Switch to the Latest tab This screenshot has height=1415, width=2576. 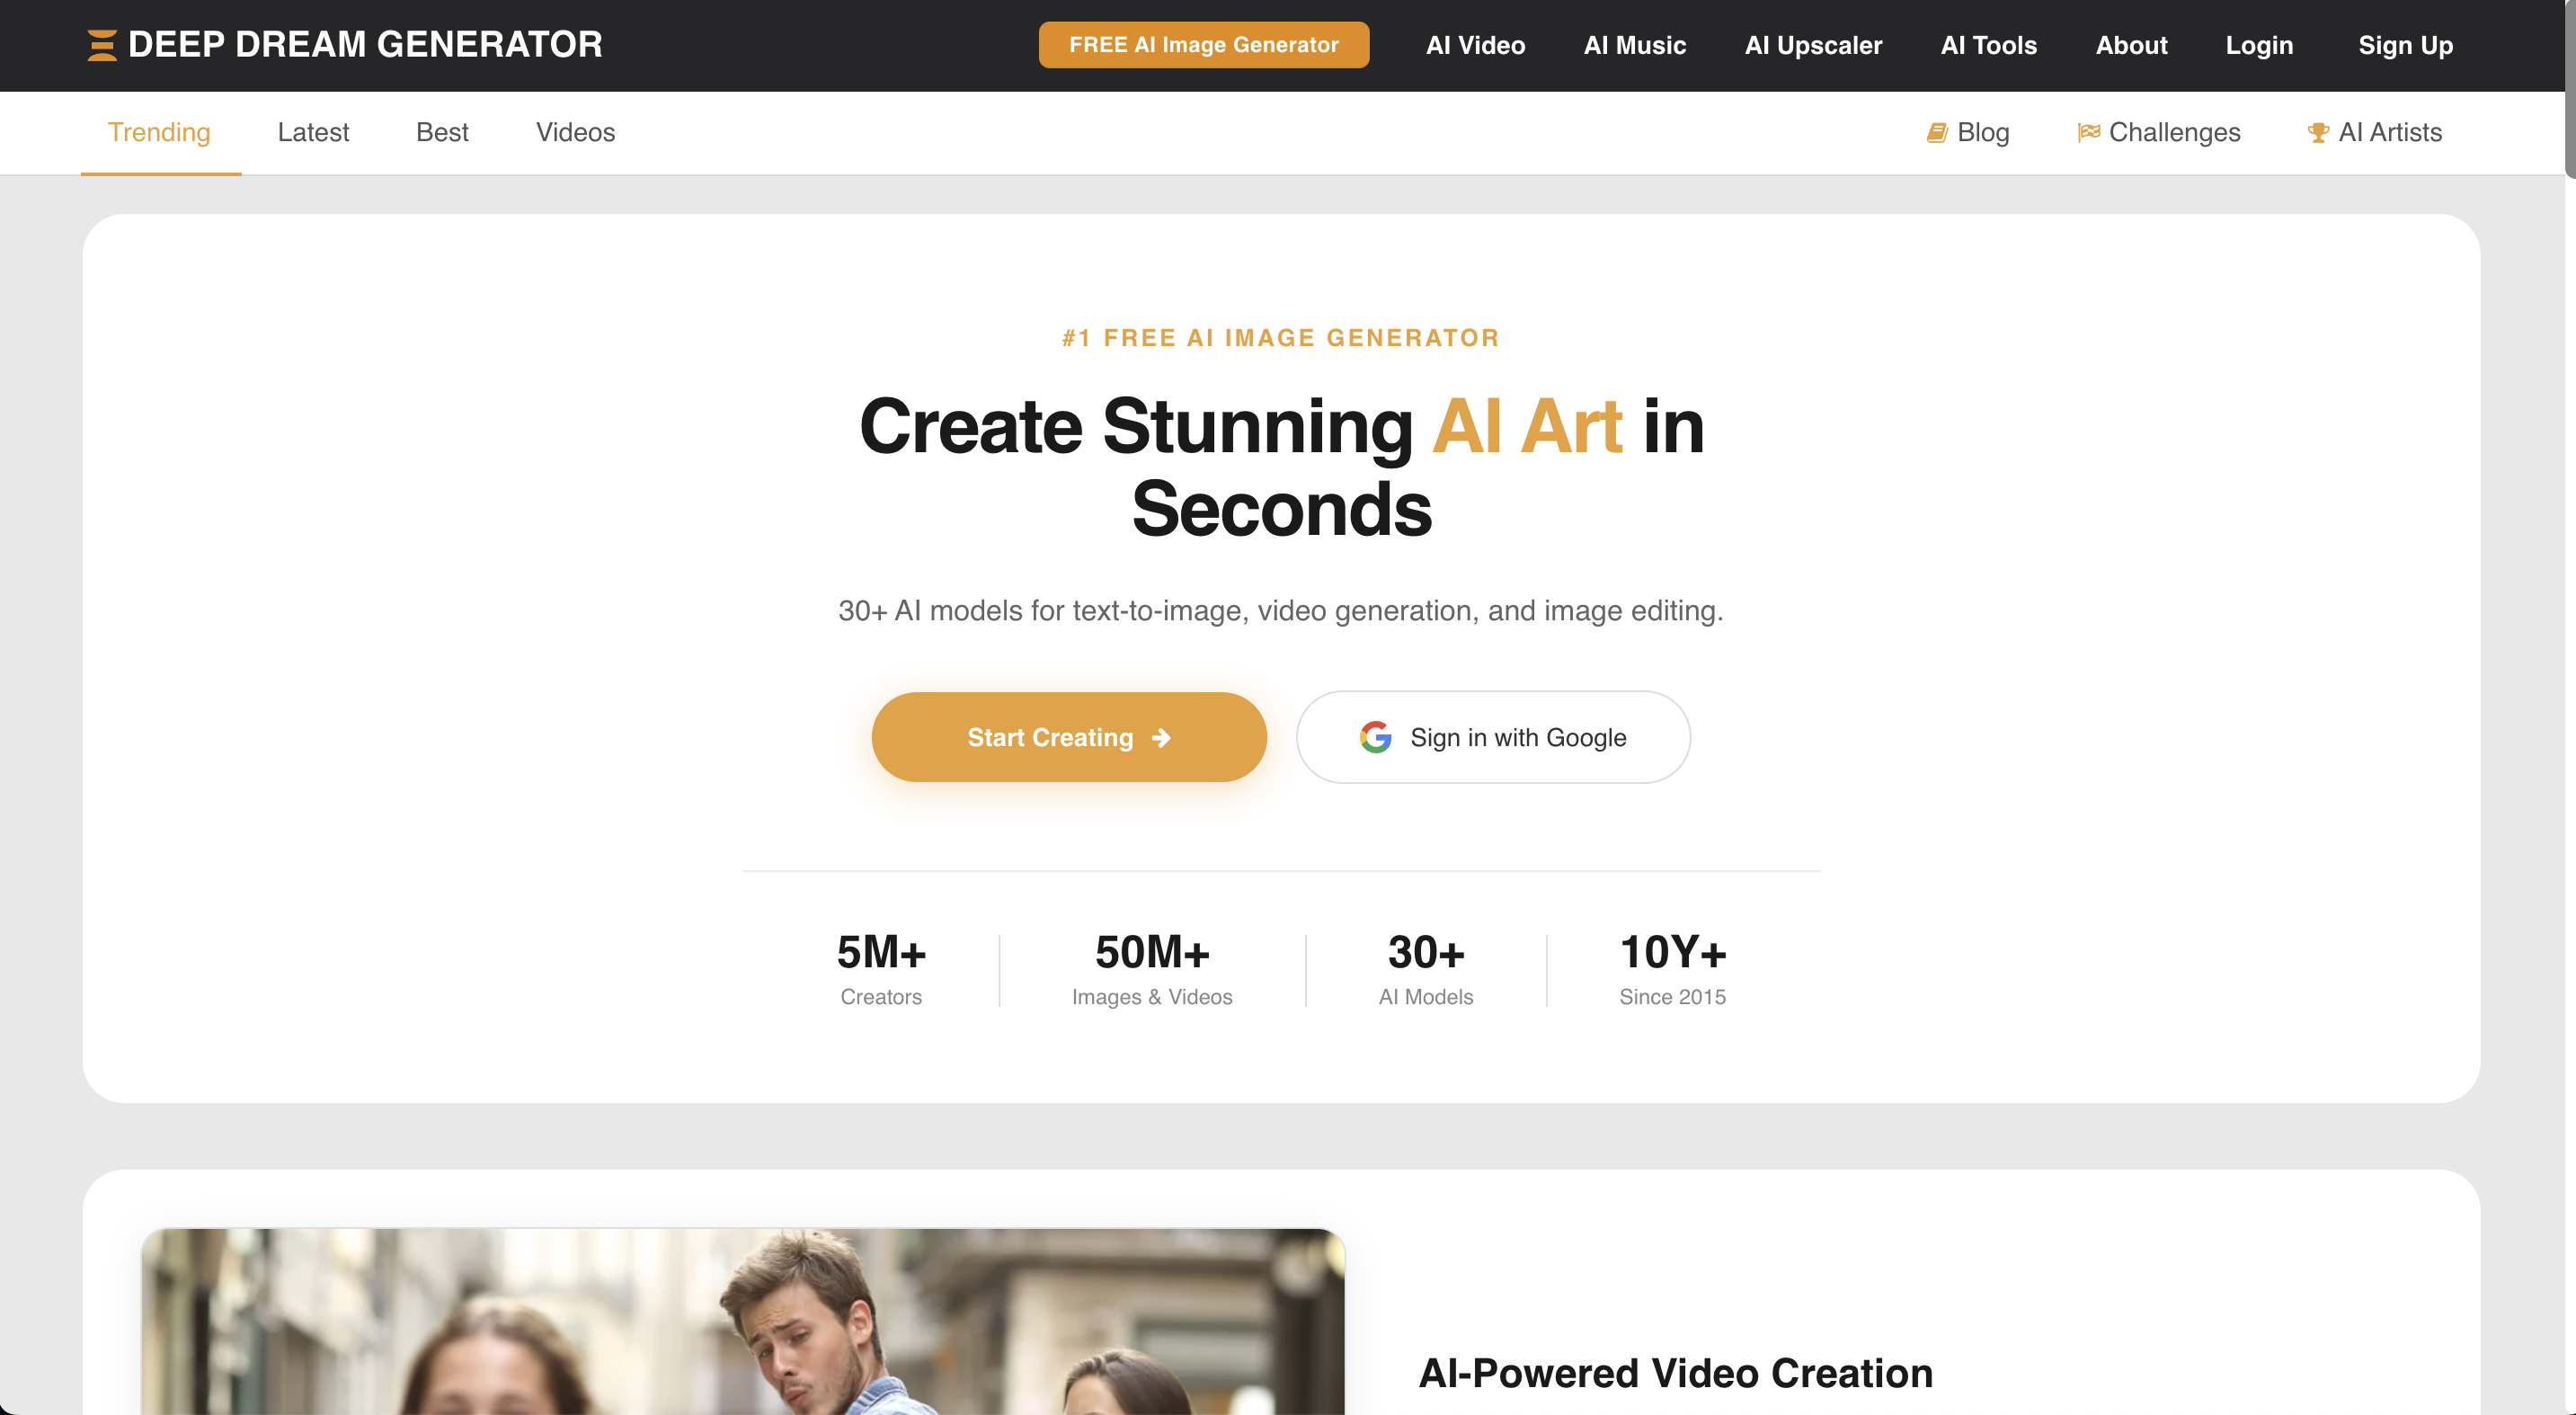click(x=313, y=132)
